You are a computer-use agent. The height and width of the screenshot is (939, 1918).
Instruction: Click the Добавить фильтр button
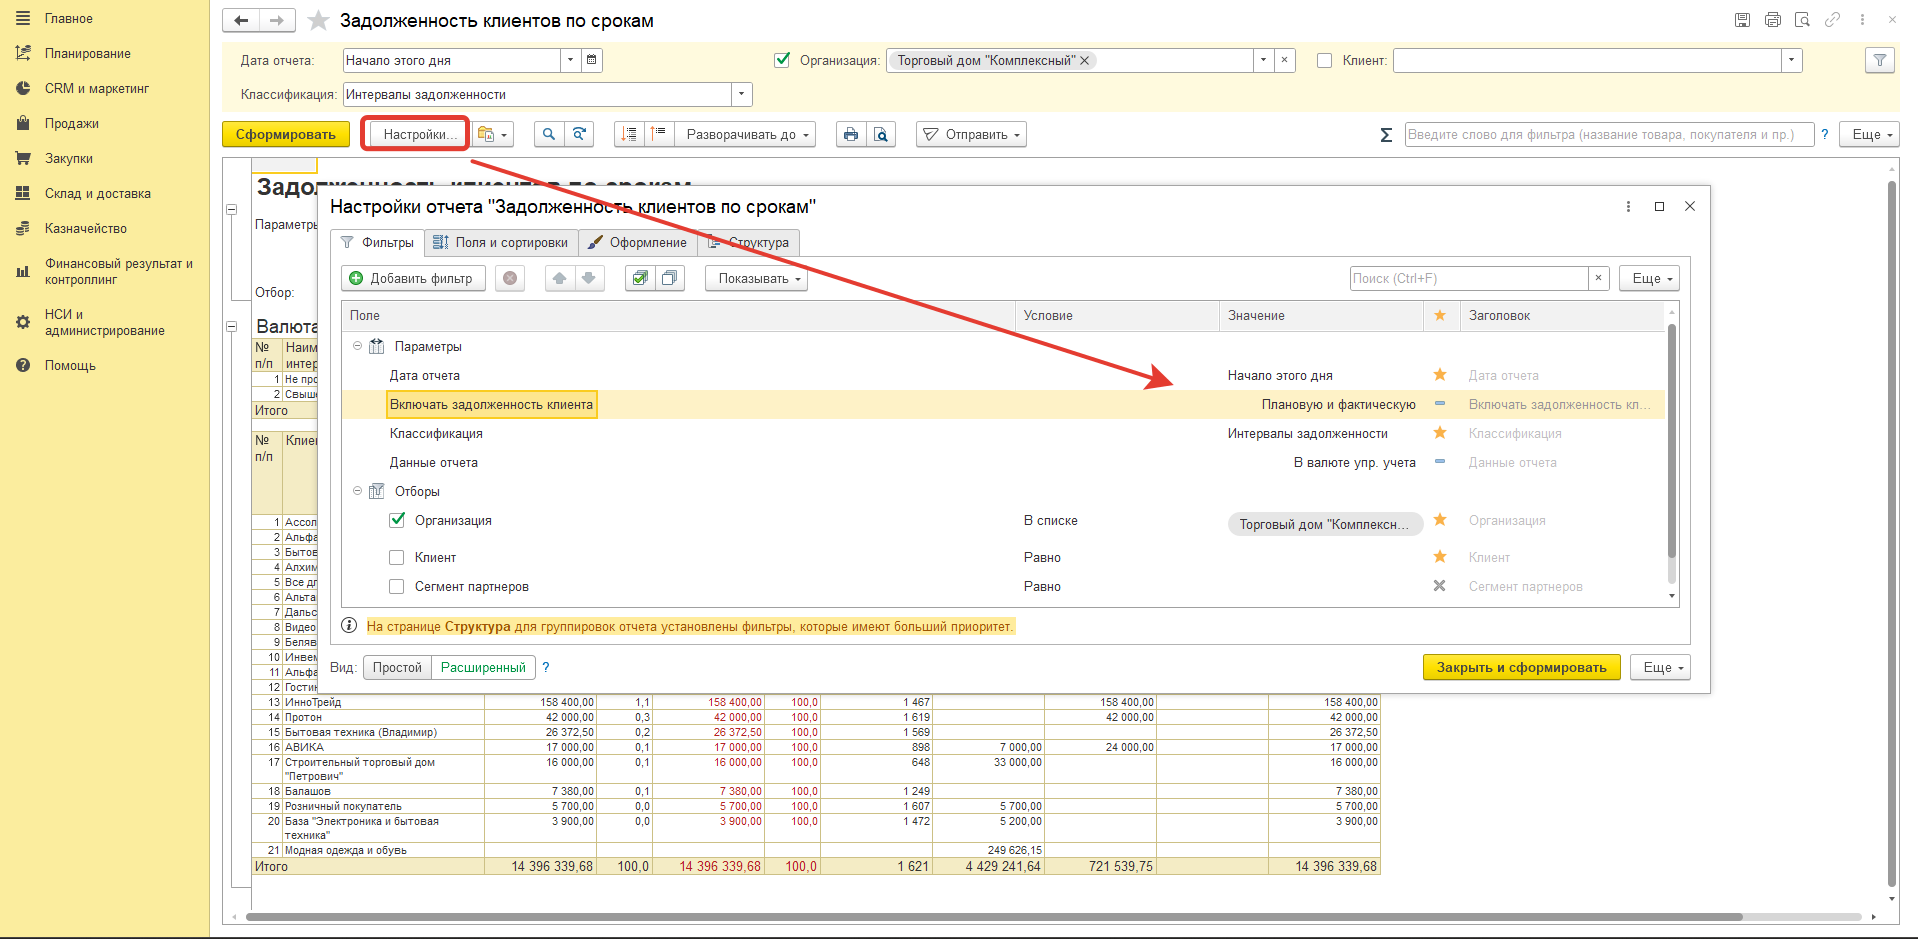coord(413,278)
